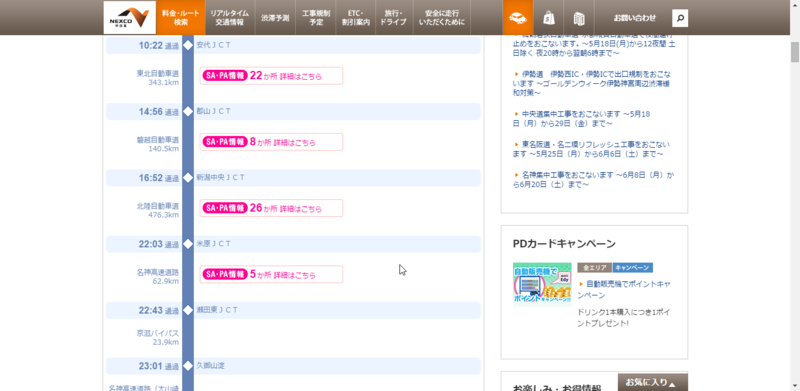Click 北陸自動車道 476.3km label

(x=158, y=210)
